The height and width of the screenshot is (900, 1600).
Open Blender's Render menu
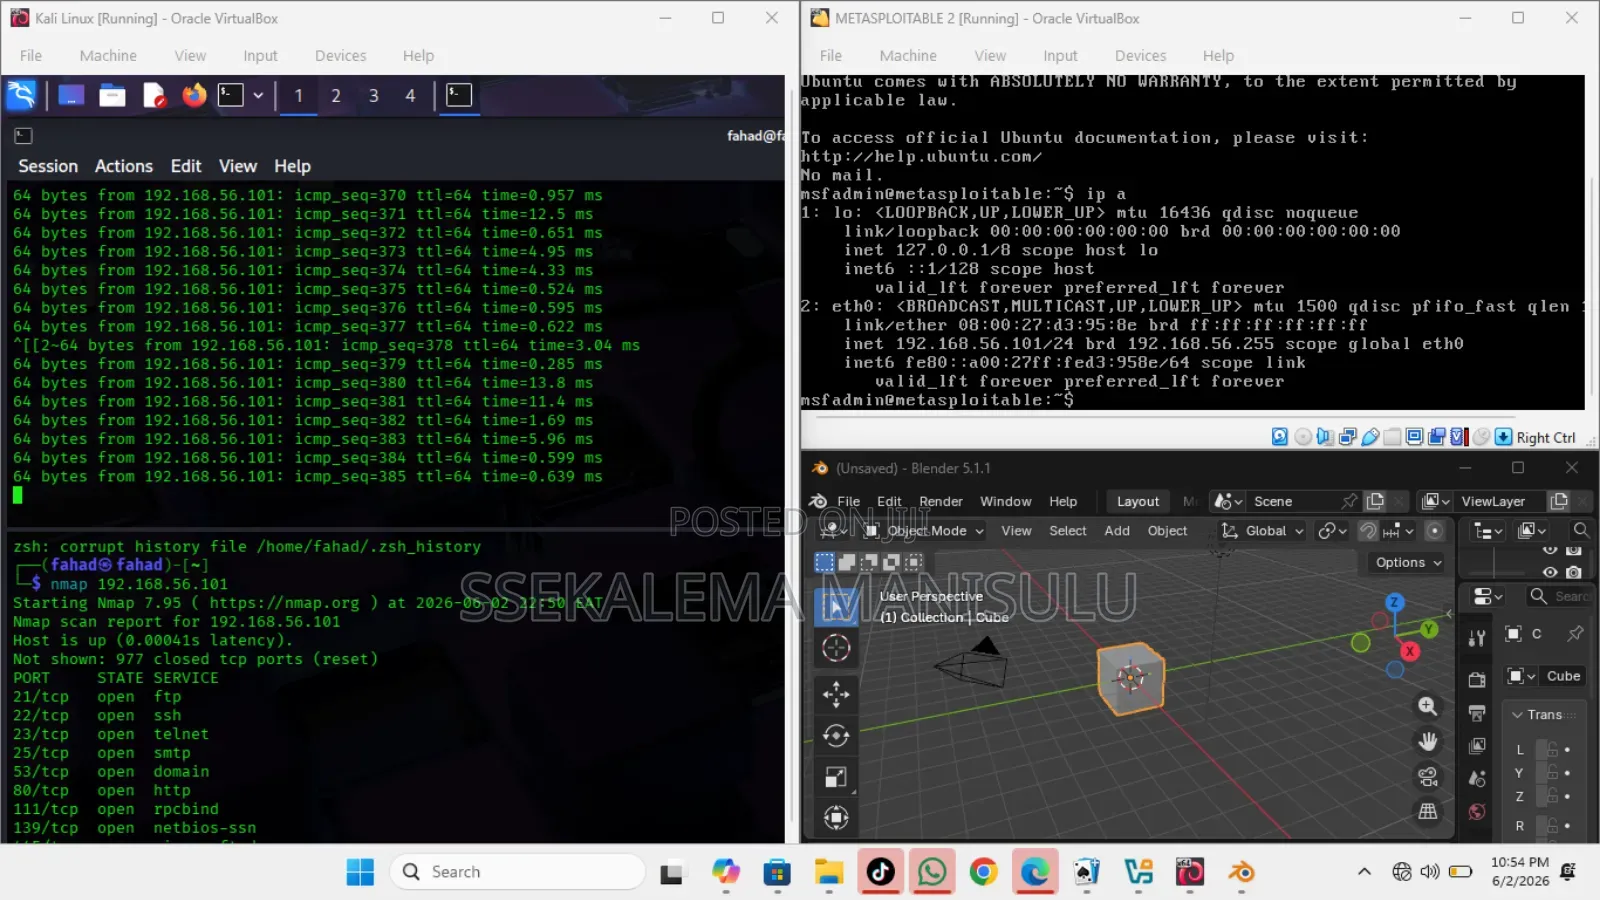pyautogui.click(x=941, y=502)
